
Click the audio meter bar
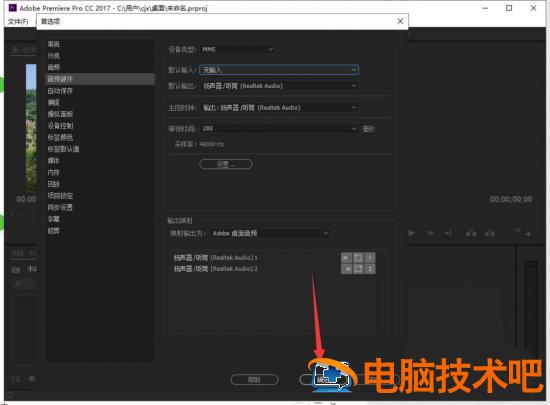(531, 309)
